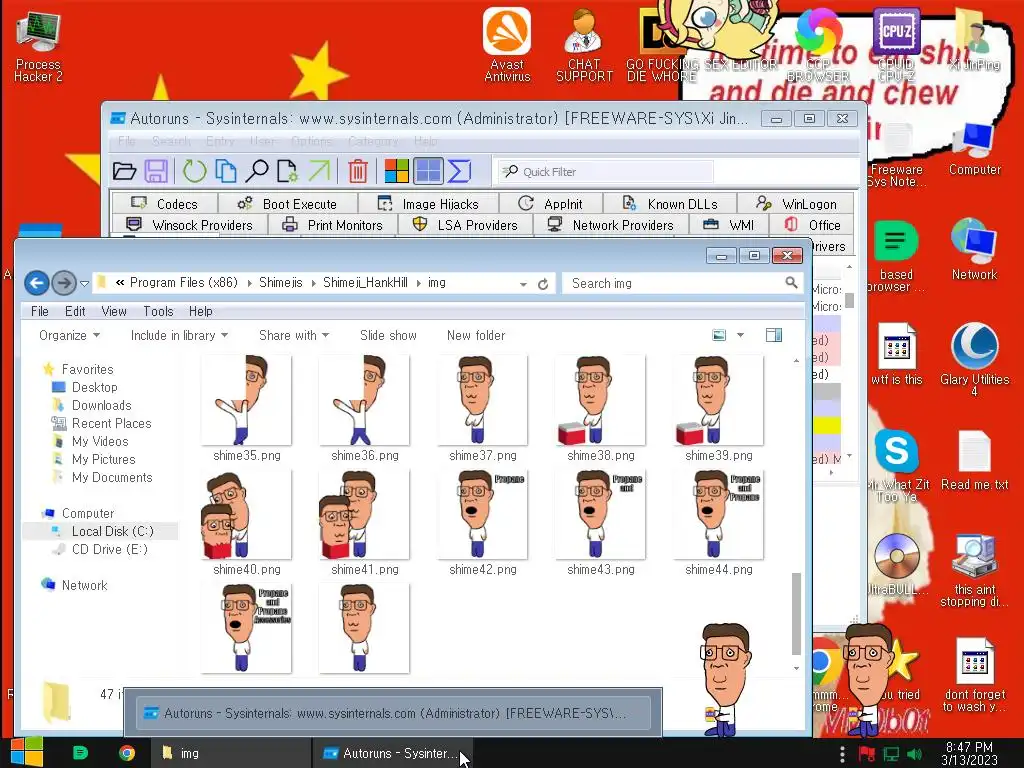Select the shime35.png thumbnail
Viewport: 1024px width, 768px height.
pos(246,400)
